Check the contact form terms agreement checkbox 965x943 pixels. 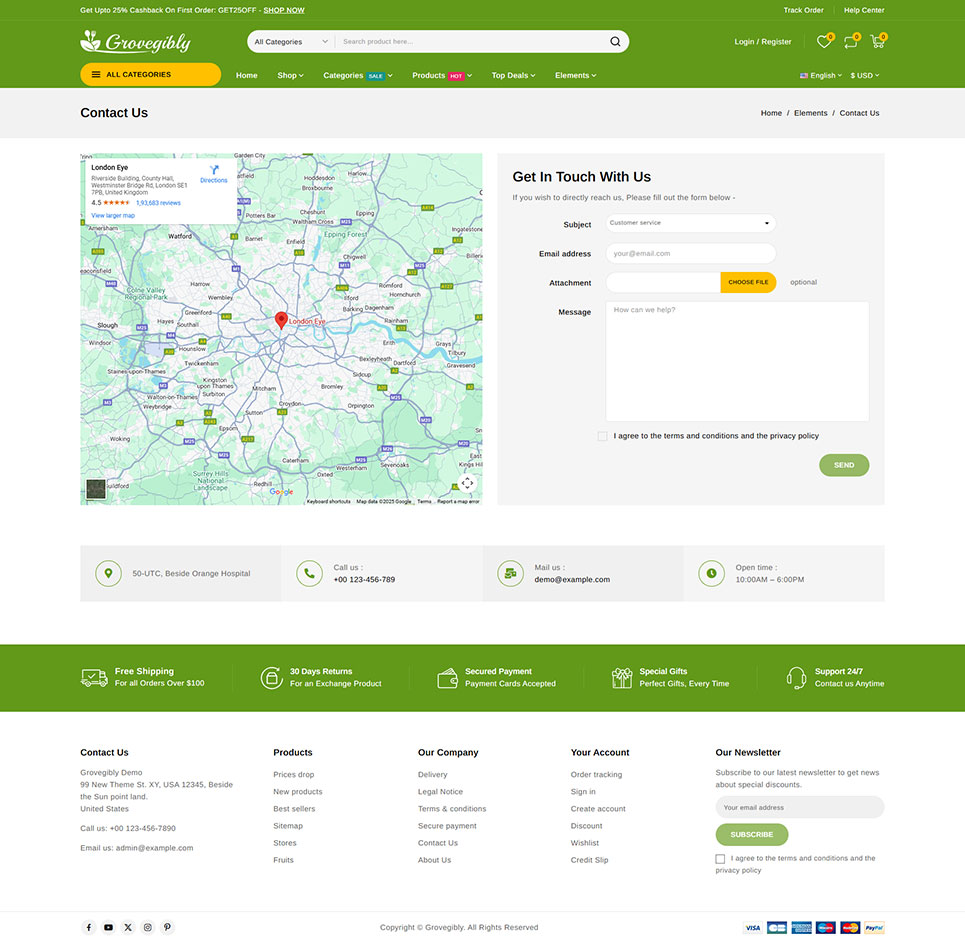(x=602, y=436)
